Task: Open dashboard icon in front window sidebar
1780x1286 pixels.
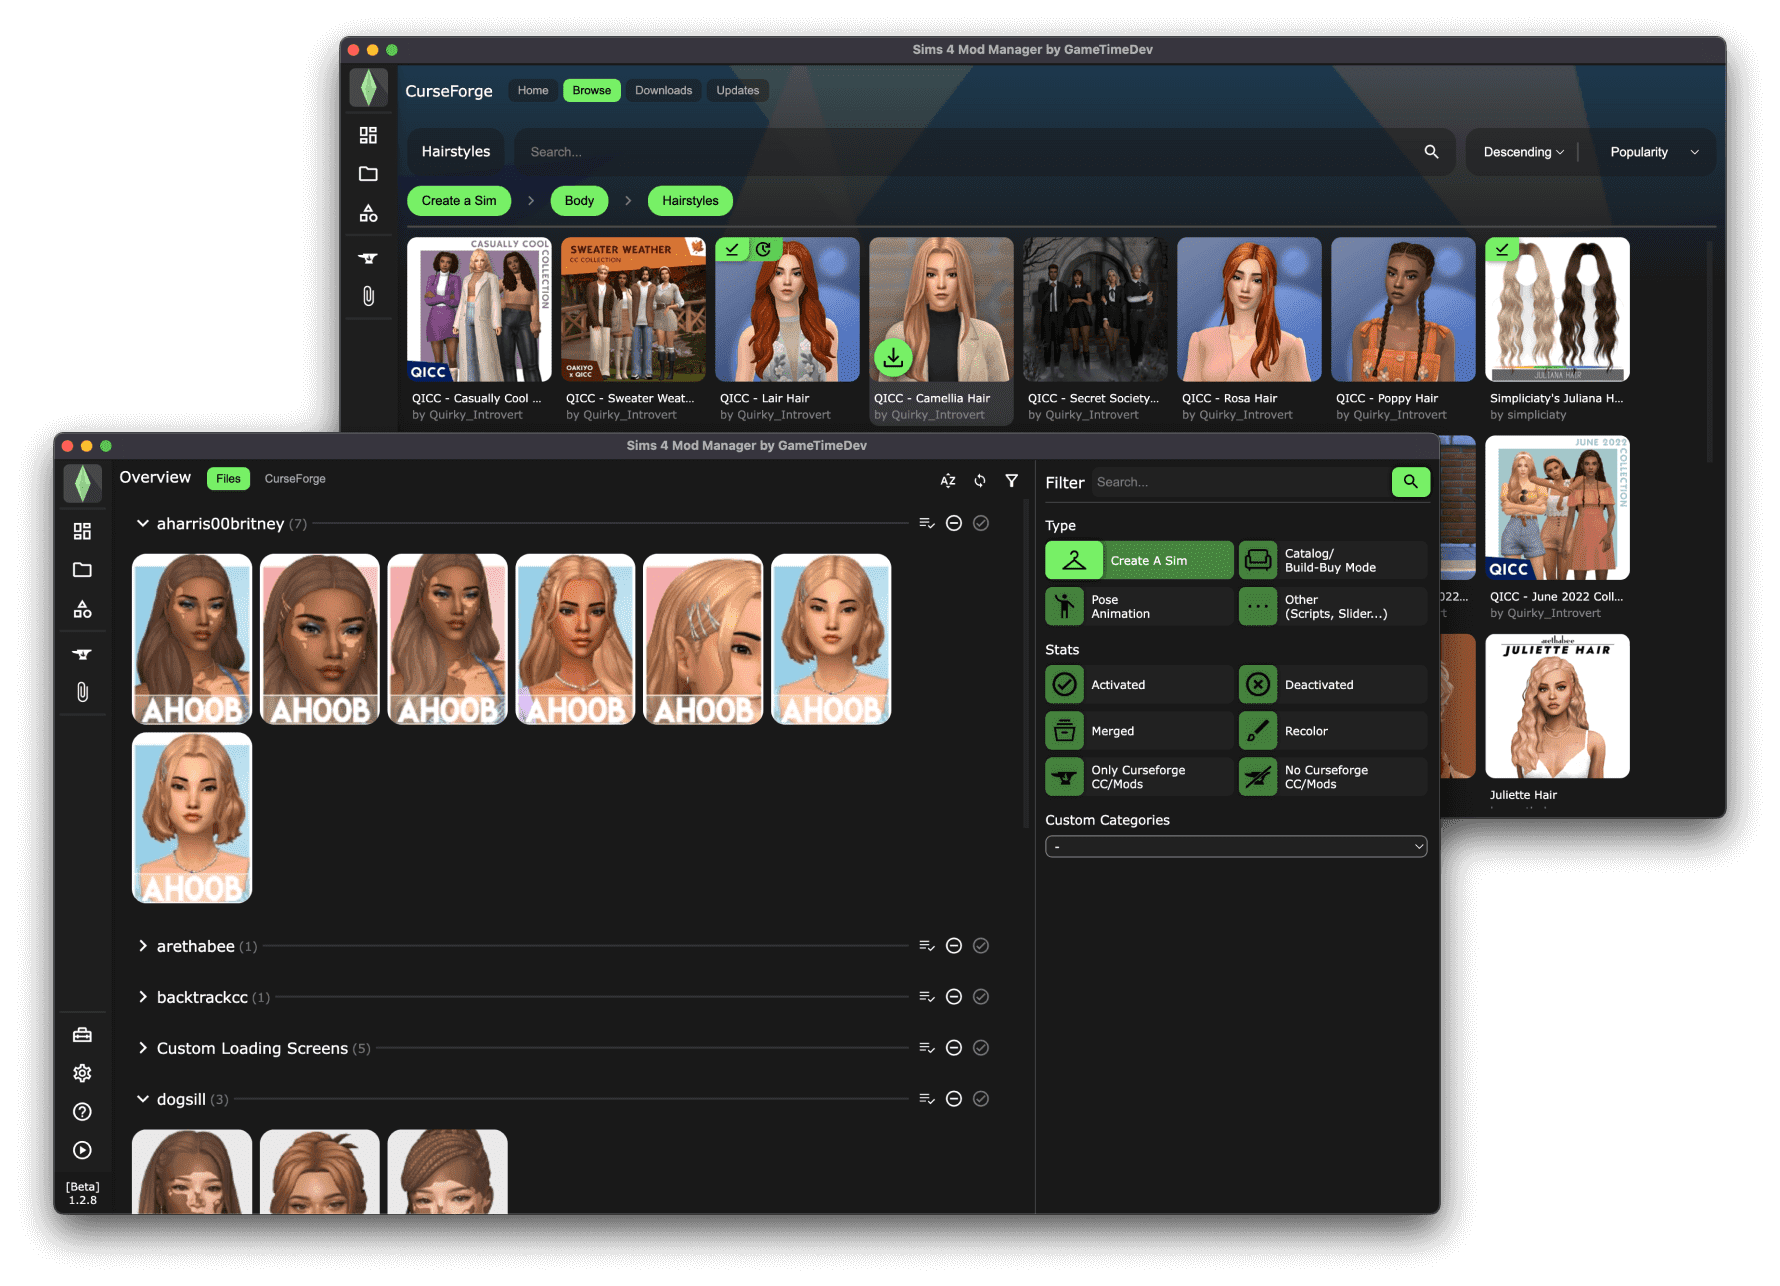Action: coord(83,531)
